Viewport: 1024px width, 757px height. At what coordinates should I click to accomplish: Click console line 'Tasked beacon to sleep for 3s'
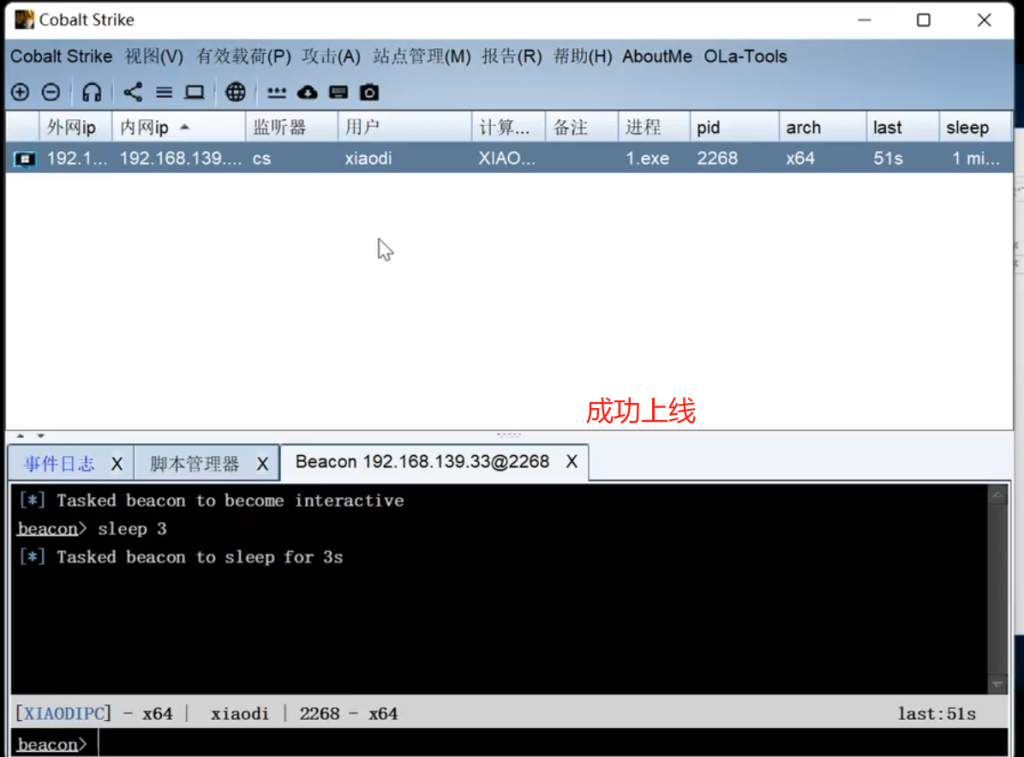[x=199, y=557]
